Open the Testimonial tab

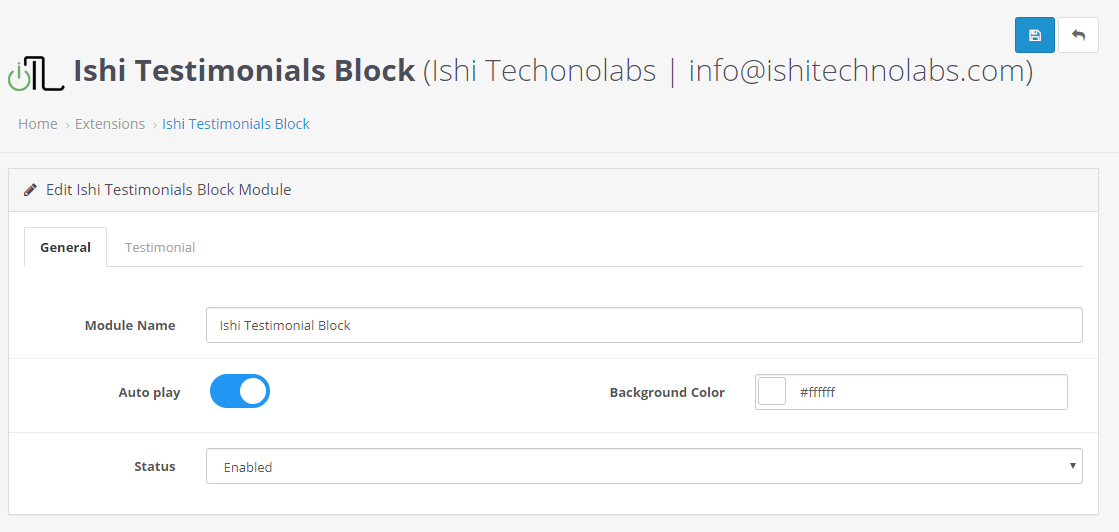[x=160, y=247]
